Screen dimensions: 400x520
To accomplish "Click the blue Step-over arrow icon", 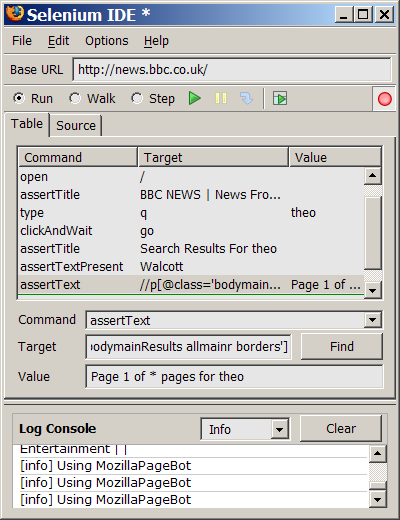I will pyautogui.click(x=246, y=98).
